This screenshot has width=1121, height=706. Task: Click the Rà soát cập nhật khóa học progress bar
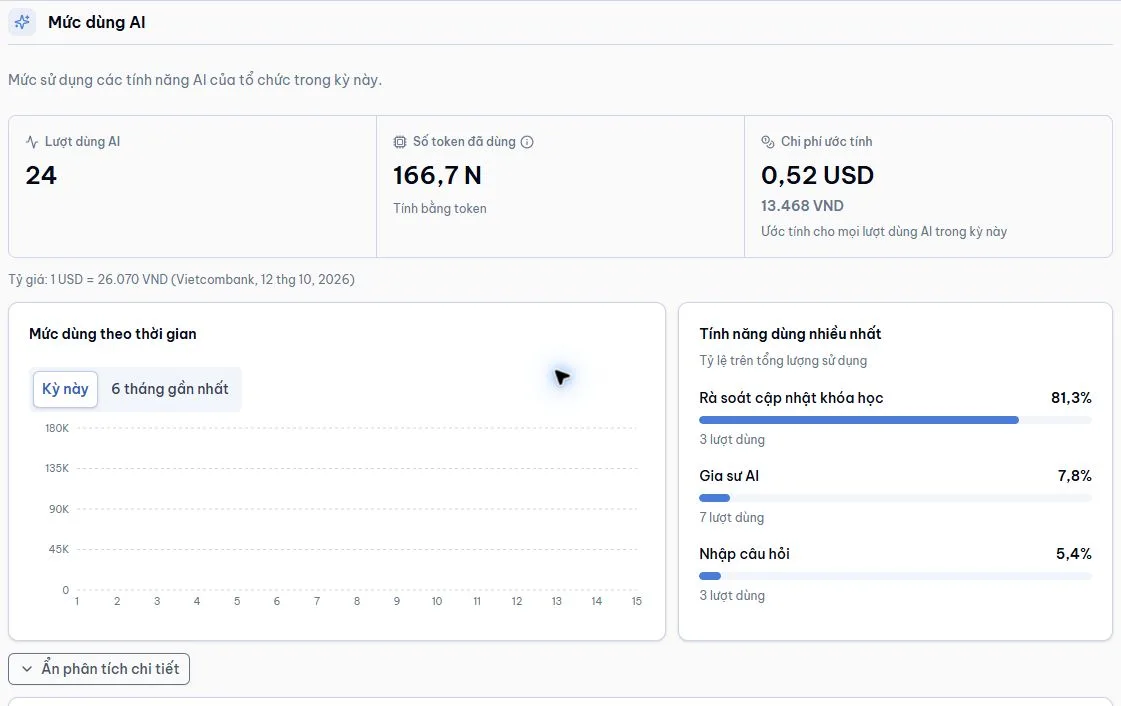point(895,420)
